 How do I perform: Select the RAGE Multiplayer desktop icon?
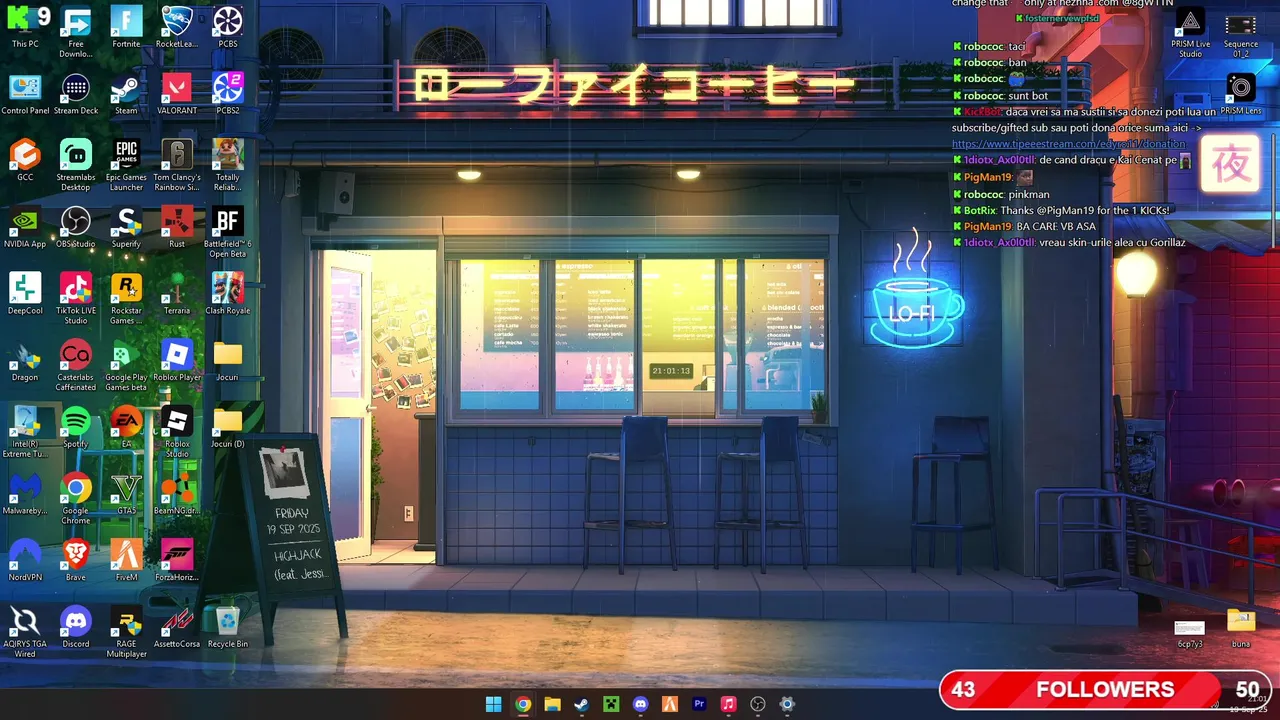pos(126,633)
